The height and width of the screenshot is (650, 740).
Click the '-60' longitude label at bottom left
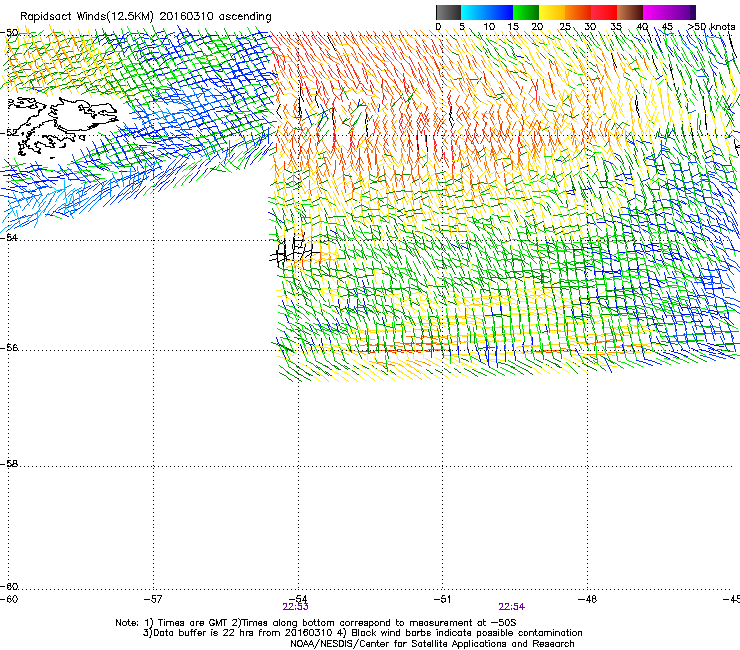[9, 599]
